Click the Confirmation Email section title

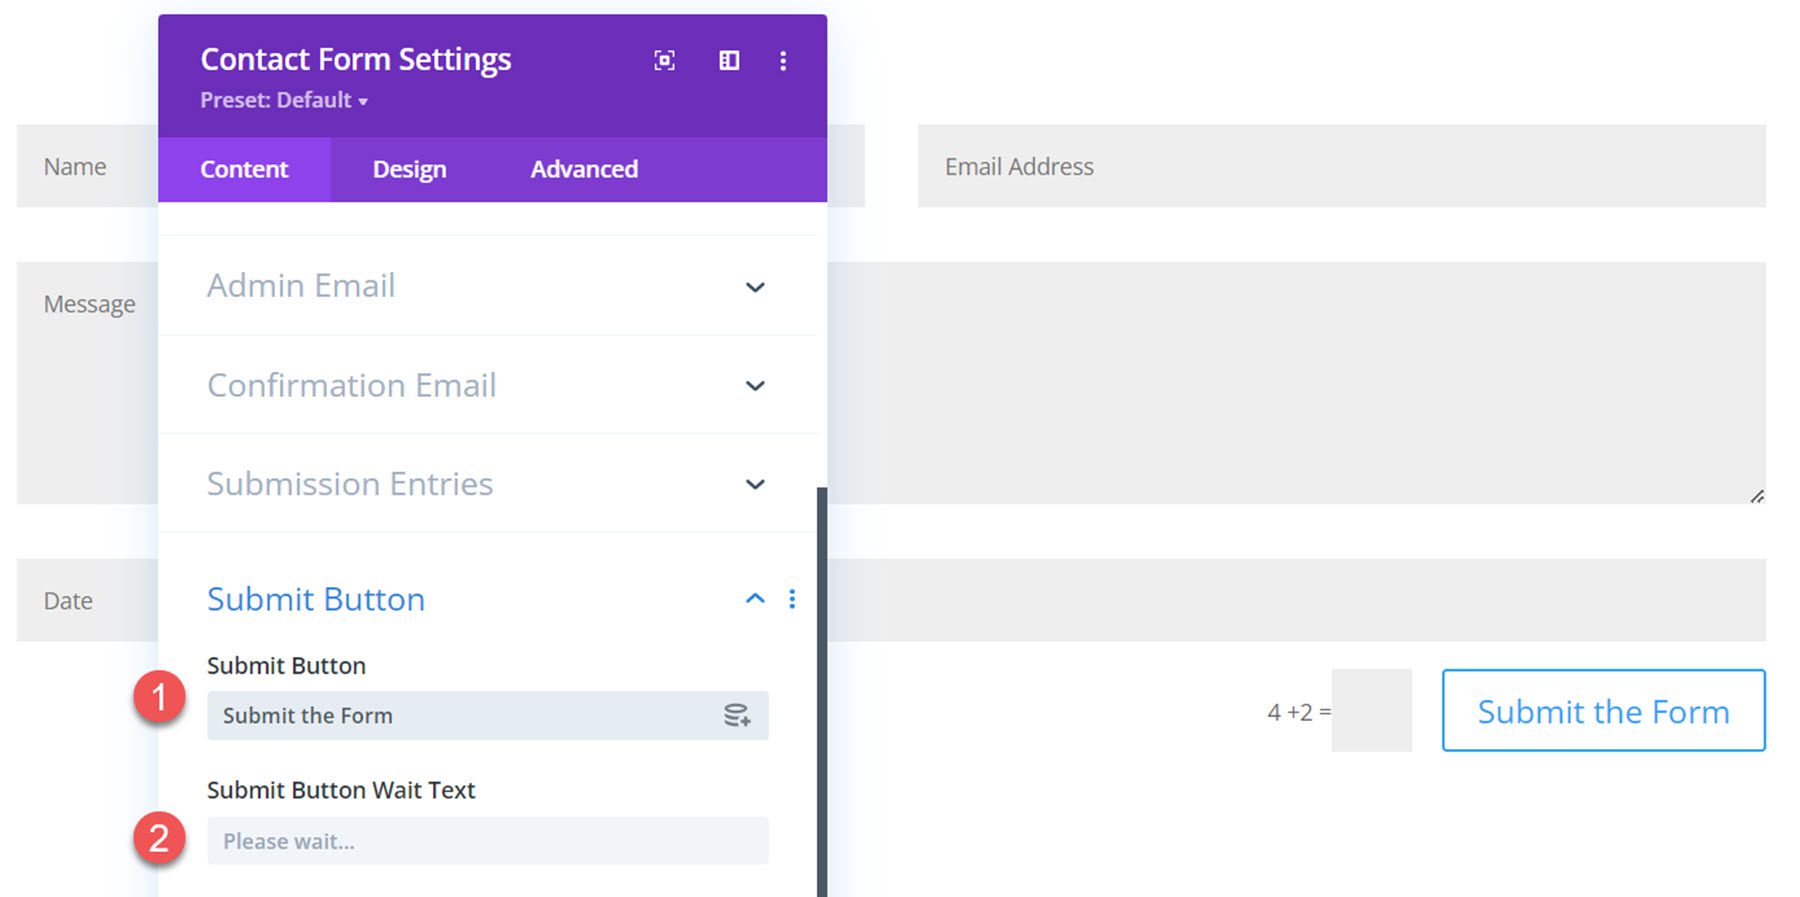351,385
